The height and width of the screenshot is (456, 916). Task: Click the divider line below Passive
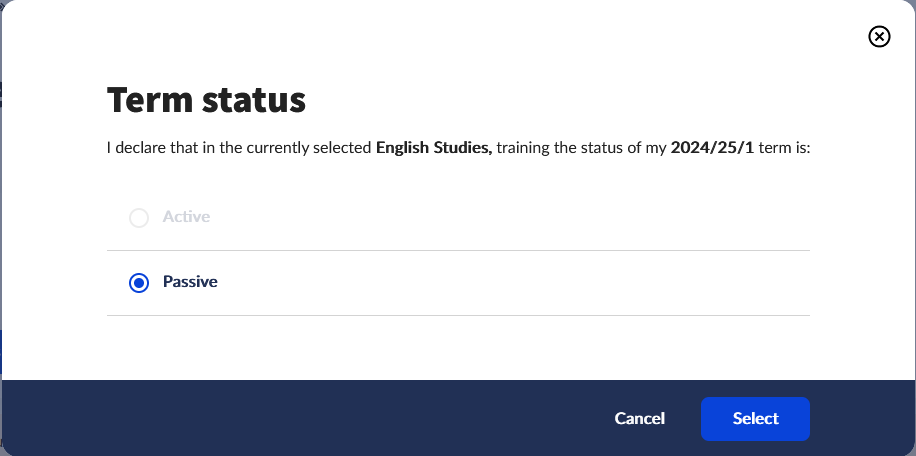pos(458,315)
